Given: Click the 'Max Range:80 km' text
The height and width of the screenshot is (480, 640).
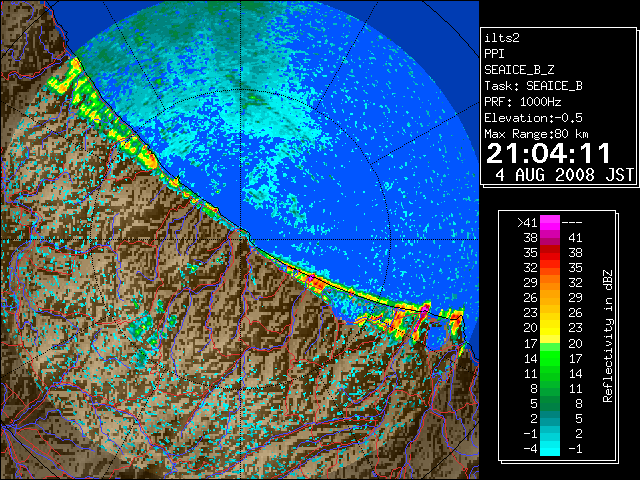Looking at the screenshot, I should point(536,134).
